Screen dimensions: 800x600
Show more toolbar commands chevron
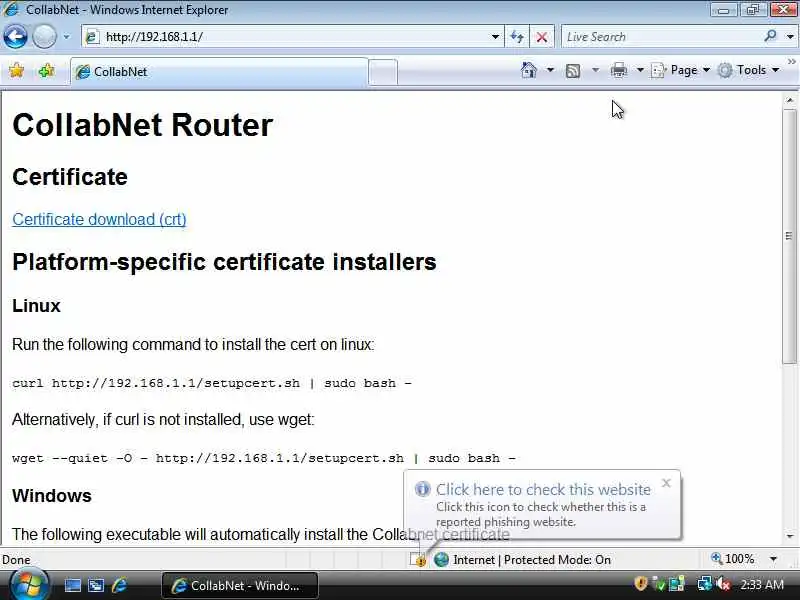click(791, 61)
